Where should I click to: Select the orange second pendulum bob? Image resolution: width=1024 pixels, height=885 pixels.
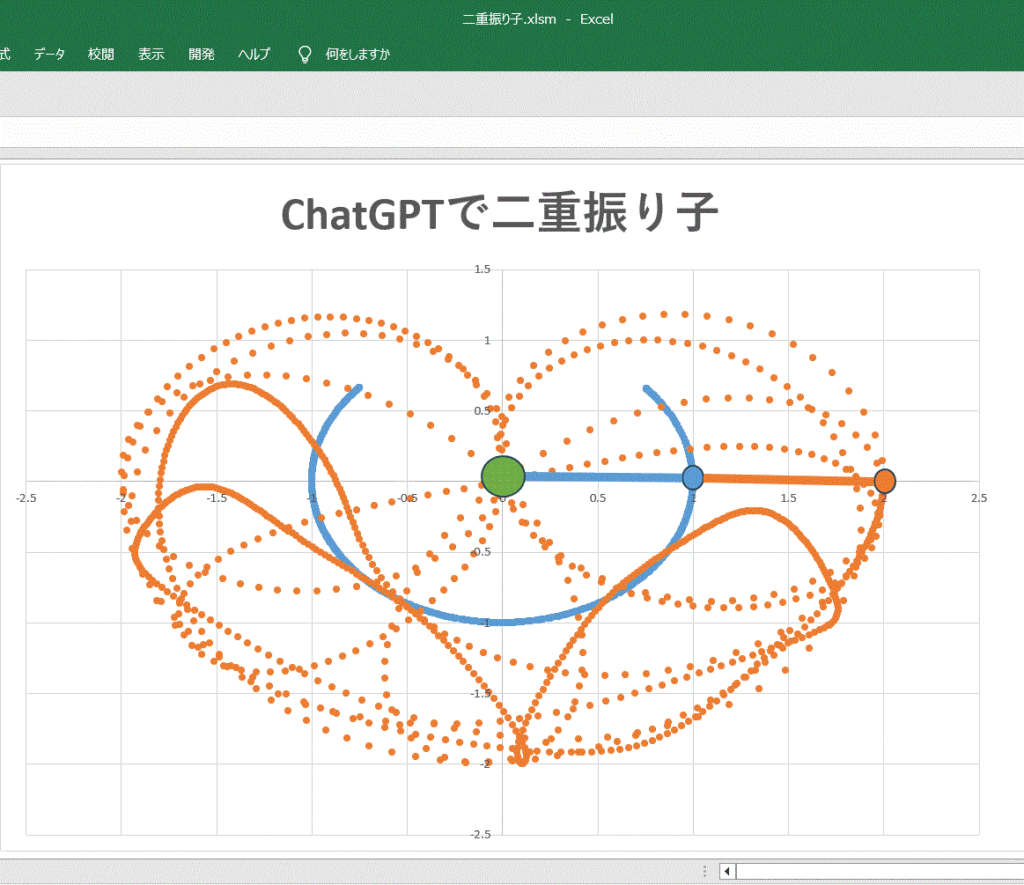coord(885,481)
